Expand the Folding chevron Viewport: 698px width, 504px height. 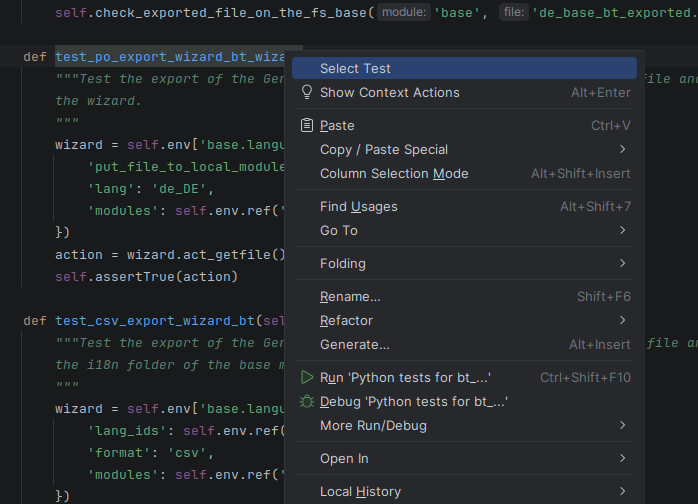pos(623,263)
